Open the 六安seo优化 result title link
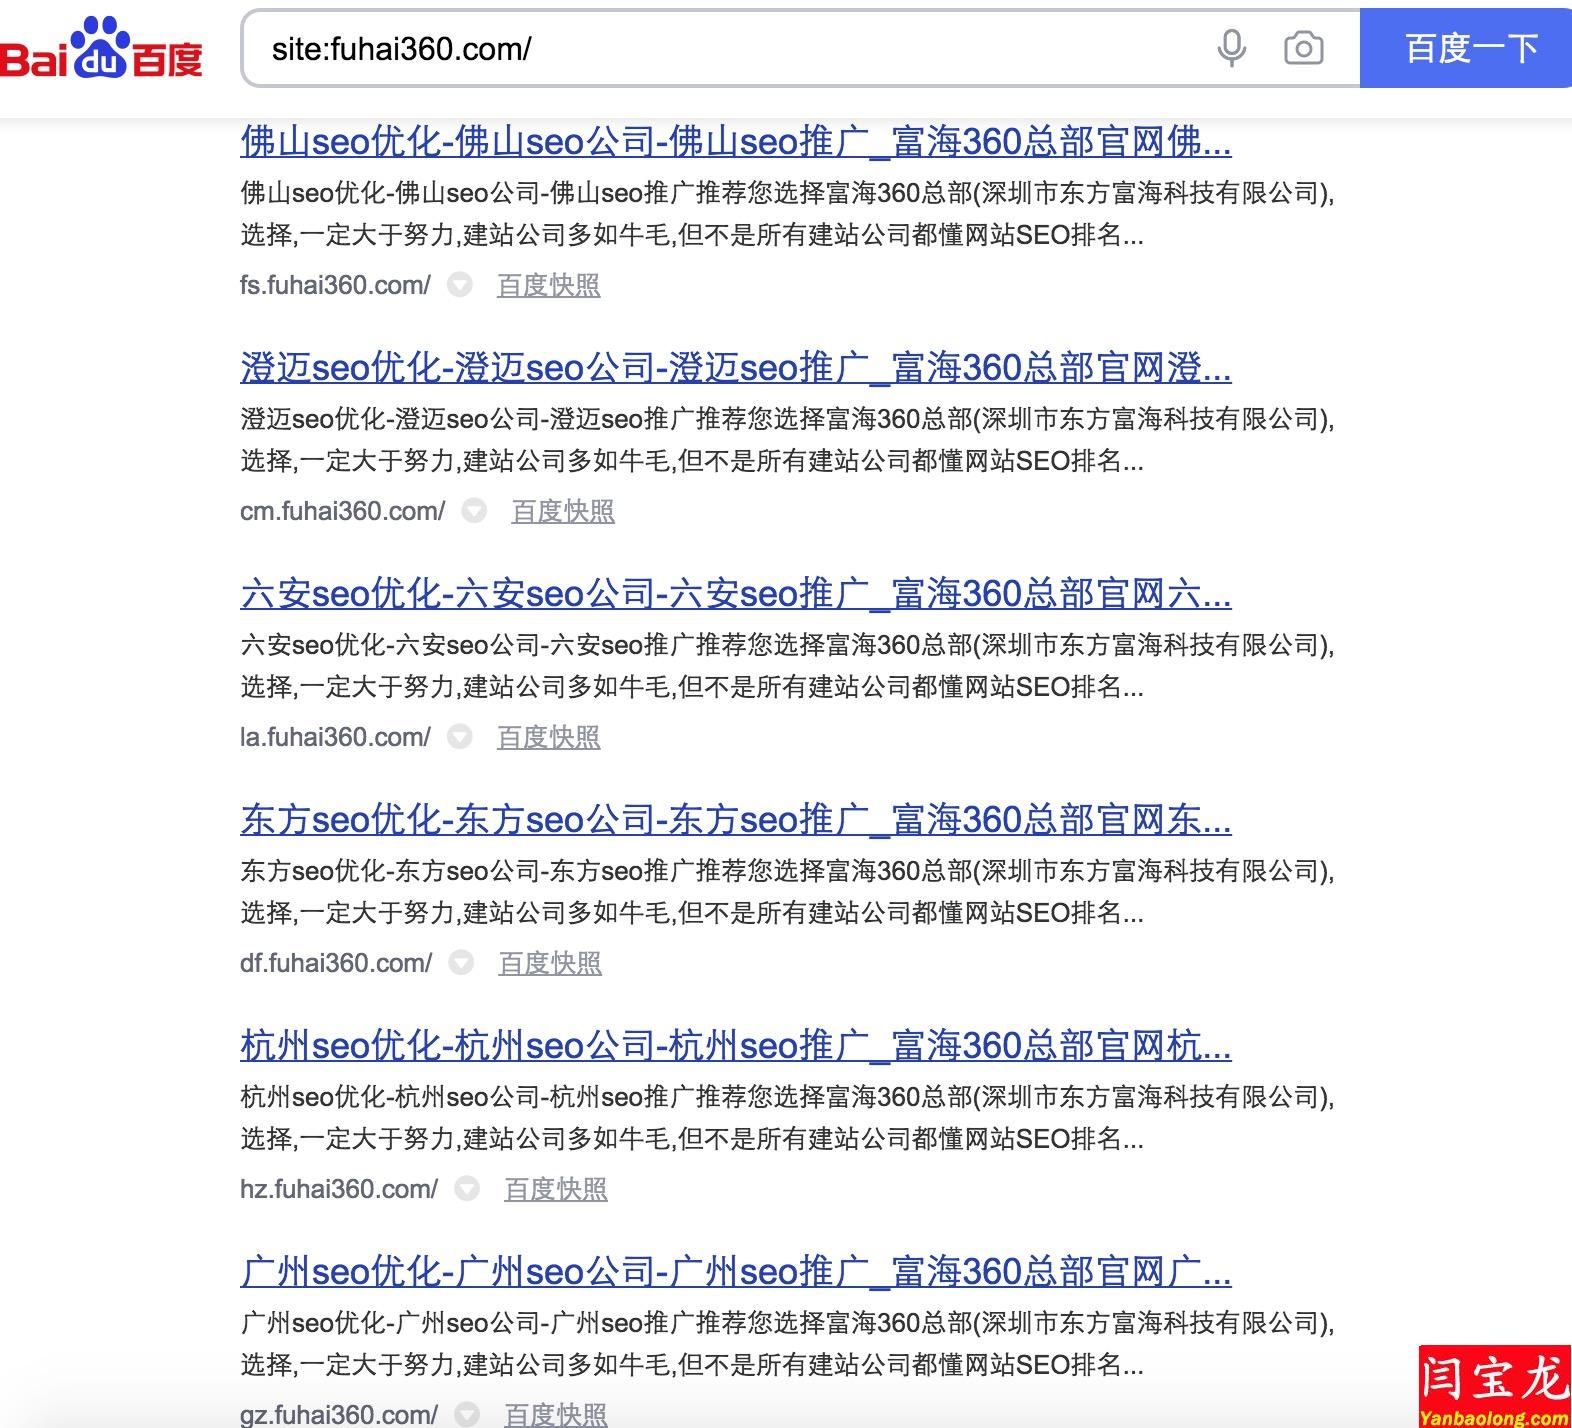The height and width of the screenshot is (1428, 1572). click(735, 594)
